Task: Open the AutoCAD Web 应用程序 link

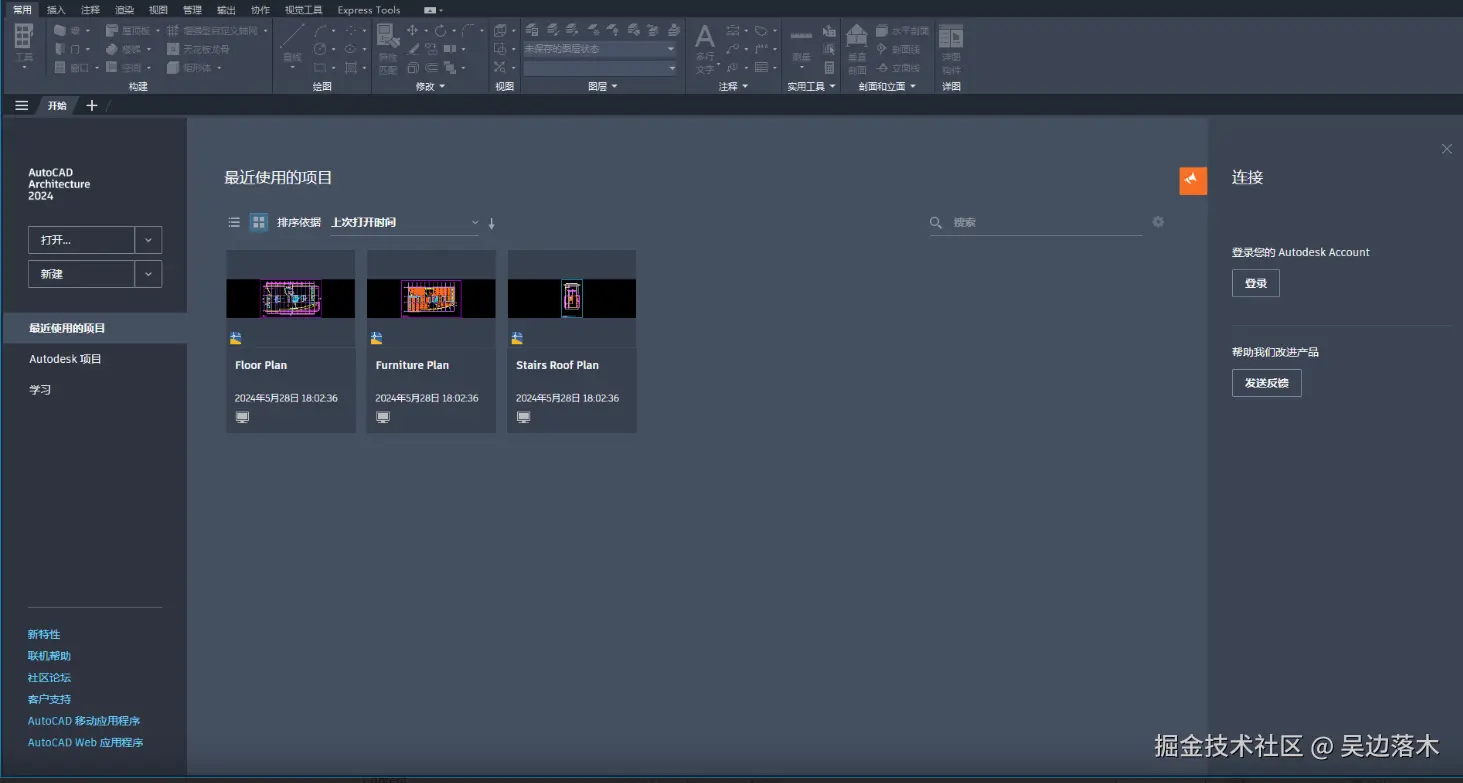Action: (86, 743)
